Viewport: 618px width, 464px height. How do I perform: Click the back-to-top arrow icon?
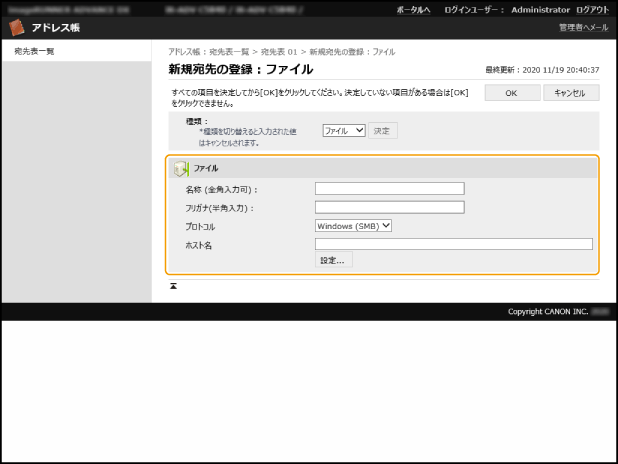click(x=173, y=286)
